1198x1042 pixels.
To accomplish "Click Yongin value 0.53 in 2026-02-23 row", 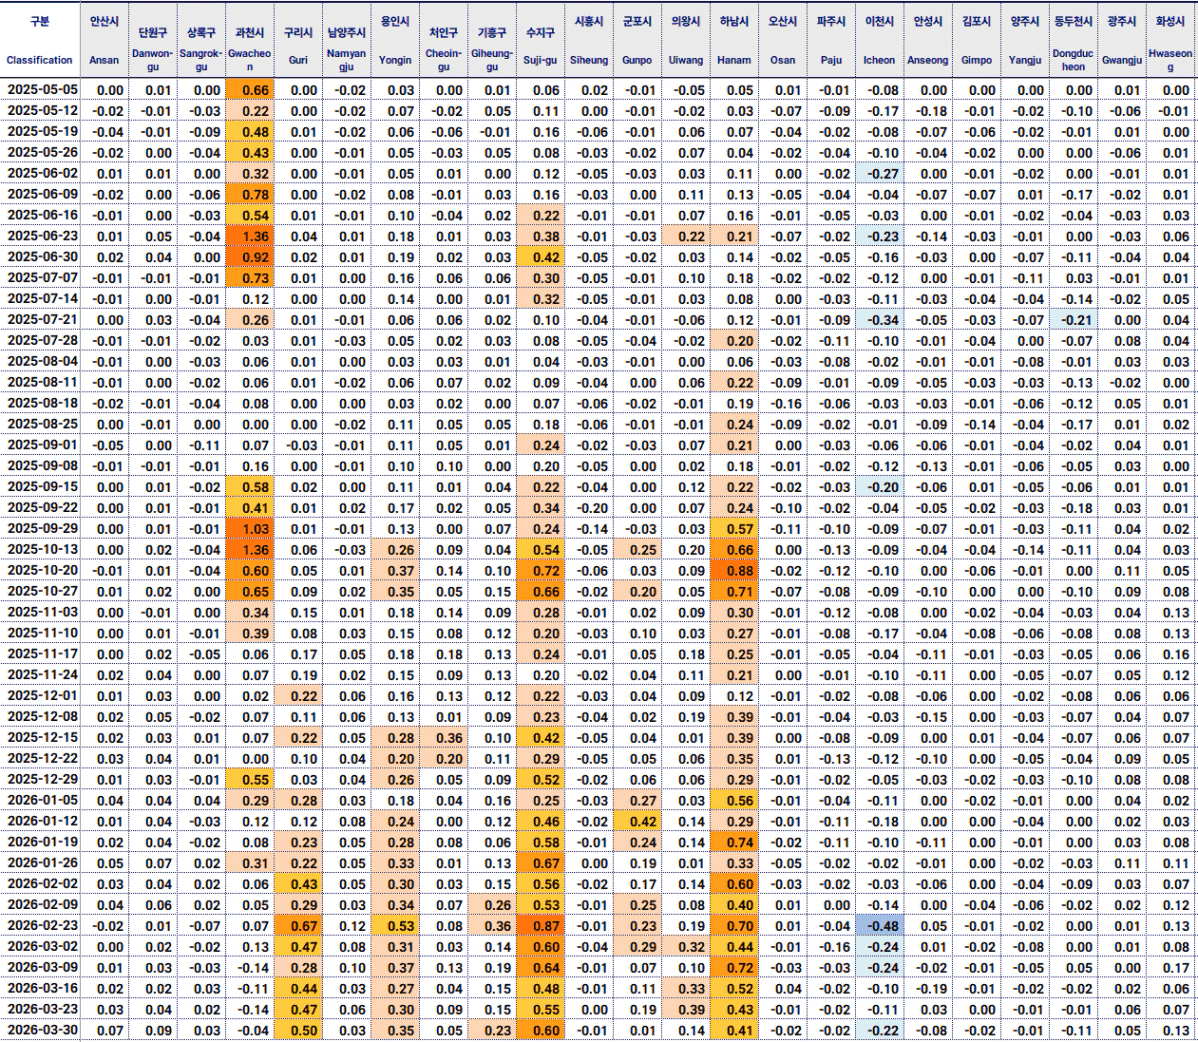I will (x=395, y=926).
